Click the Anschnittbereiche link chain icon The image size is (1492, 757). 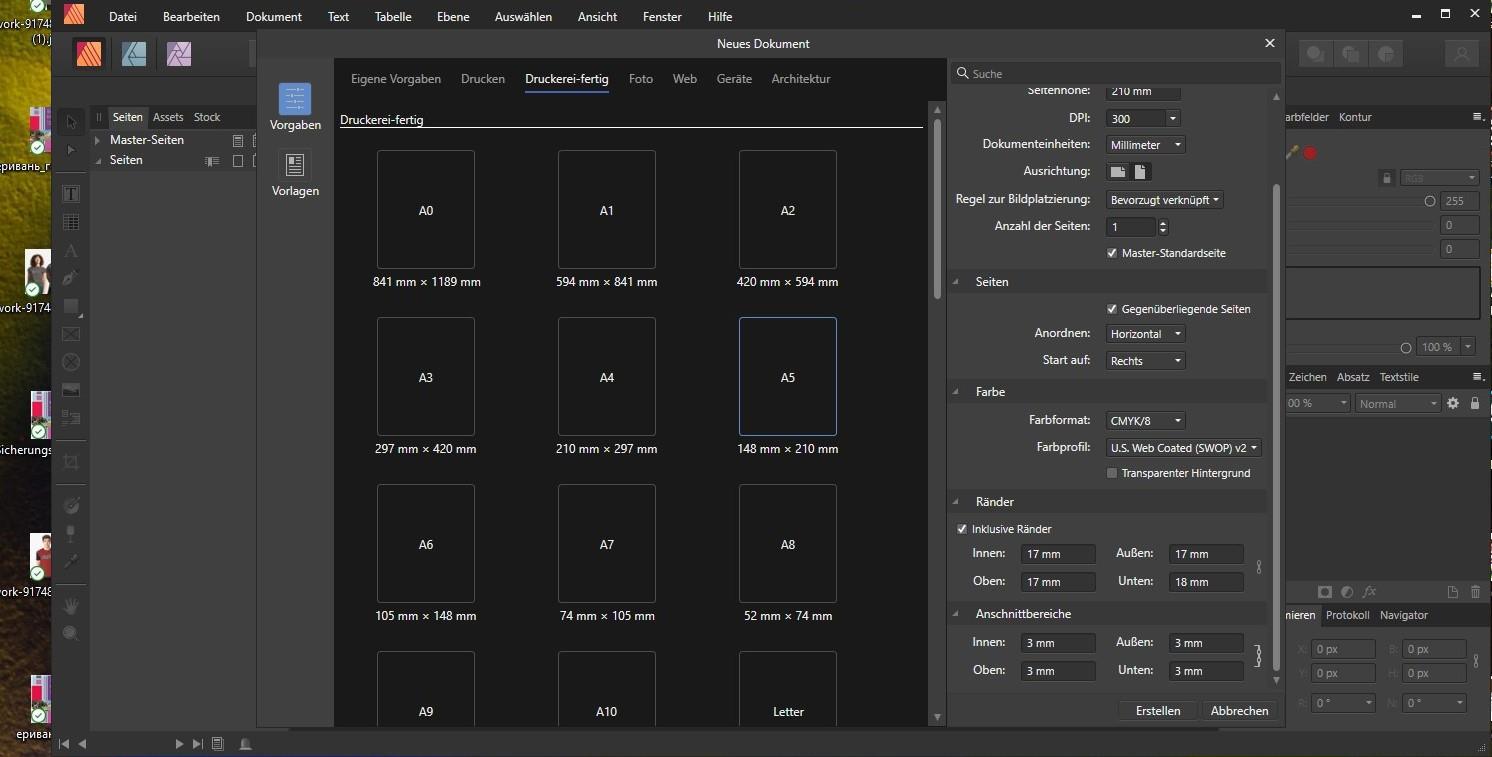point(1258,656)
